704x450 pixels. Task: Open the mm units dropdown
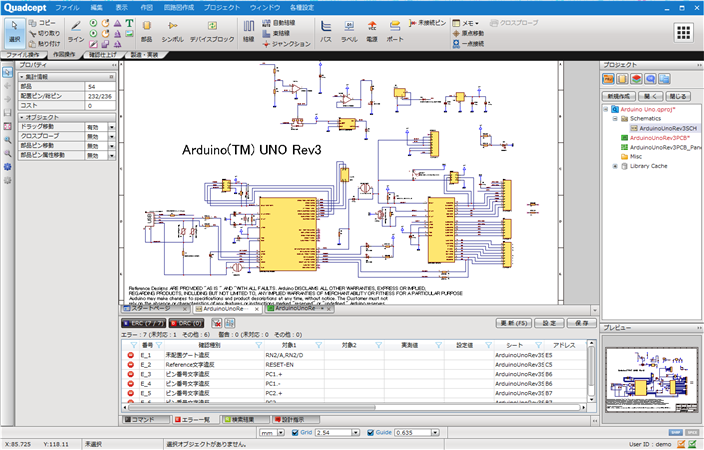coord(281,432)
